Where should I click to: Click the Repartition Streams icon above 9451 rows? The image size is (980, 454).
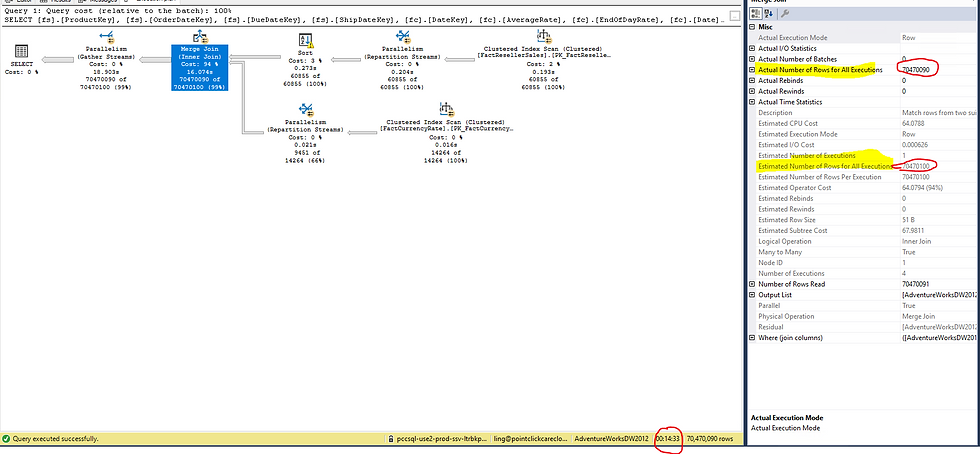[x=306, y=110]
